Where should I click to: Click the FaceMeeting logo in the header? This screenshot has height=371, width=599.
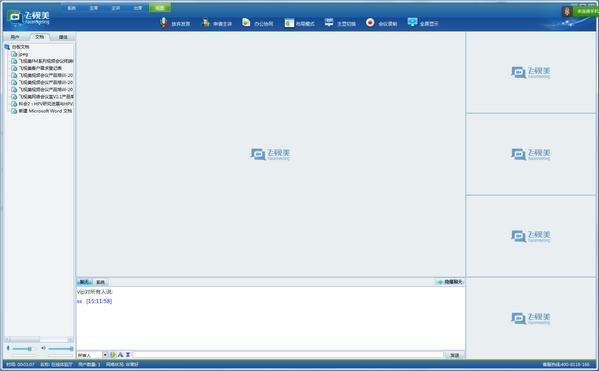tap(29, 18)
